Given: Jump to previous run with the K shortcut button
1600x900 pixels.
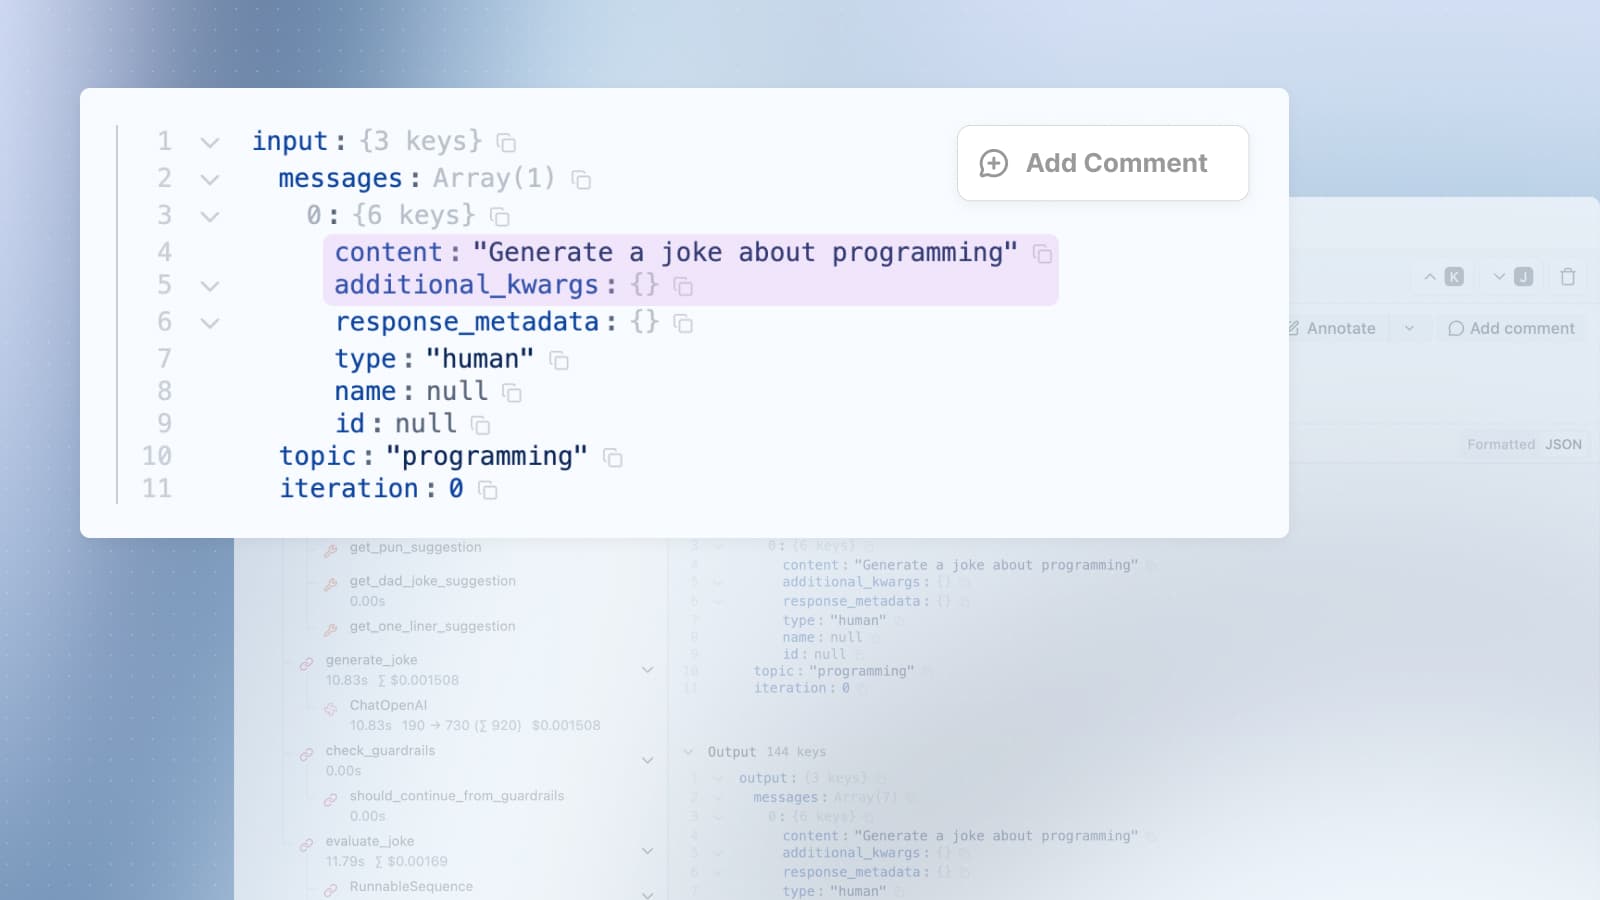Looking at the screenshot, I should tap(1452, 277).
